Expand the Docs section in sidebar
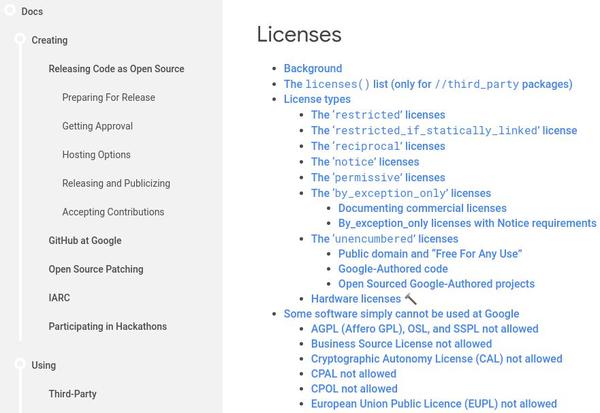Viewport: 600px width, 413px height. click(x=31, y=12)
